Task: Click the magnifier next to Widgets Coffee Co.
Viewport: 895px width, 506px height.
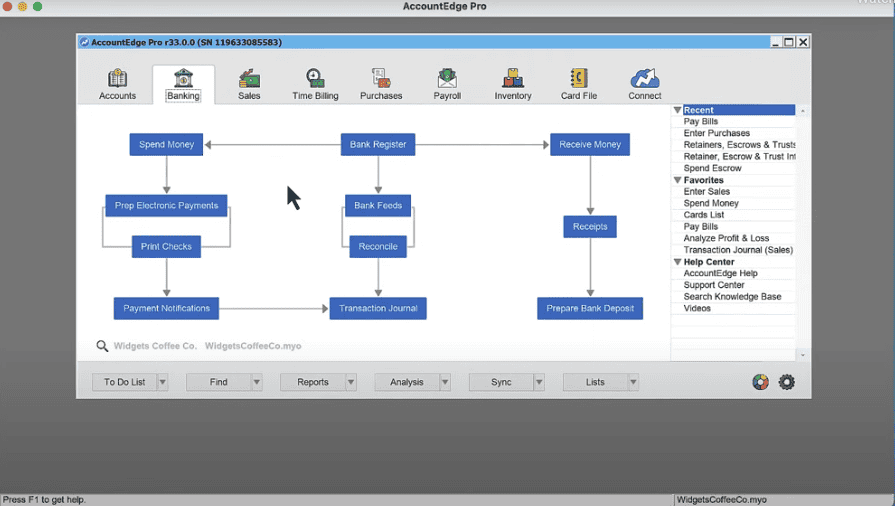Action: click(x=102, y=346)
